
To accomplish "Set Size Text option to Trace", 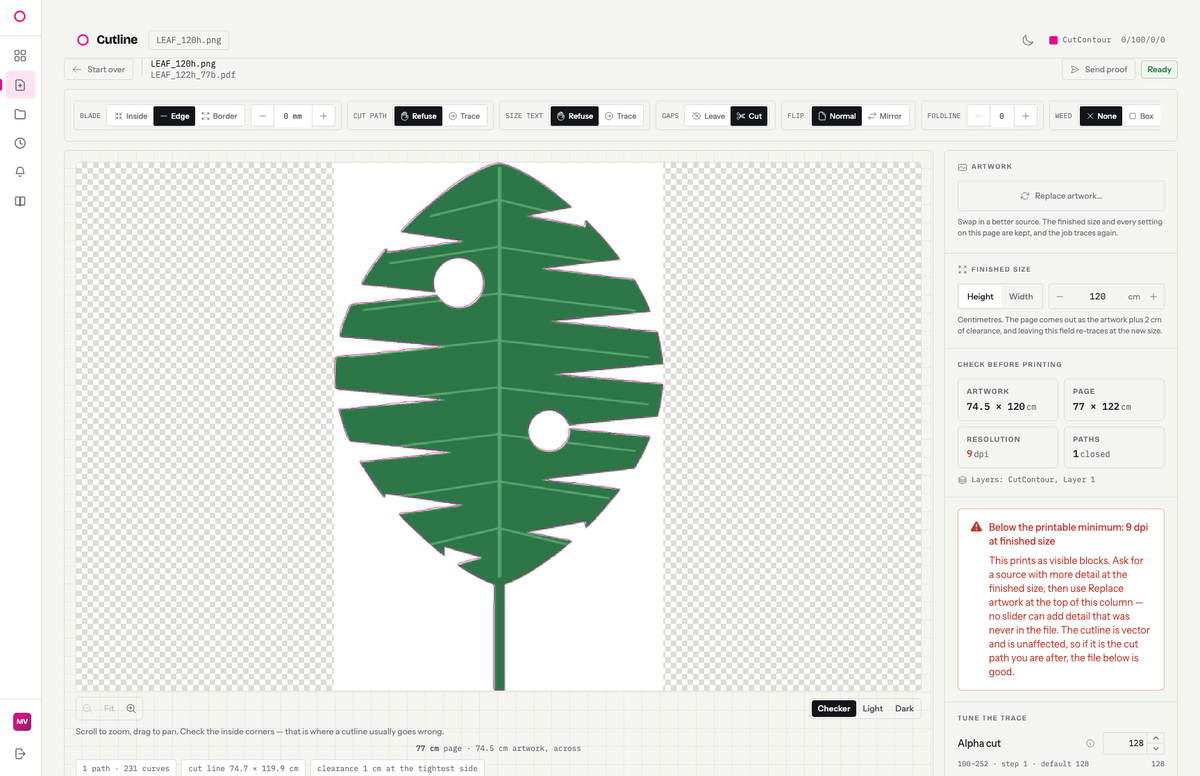I will point(621,116).
